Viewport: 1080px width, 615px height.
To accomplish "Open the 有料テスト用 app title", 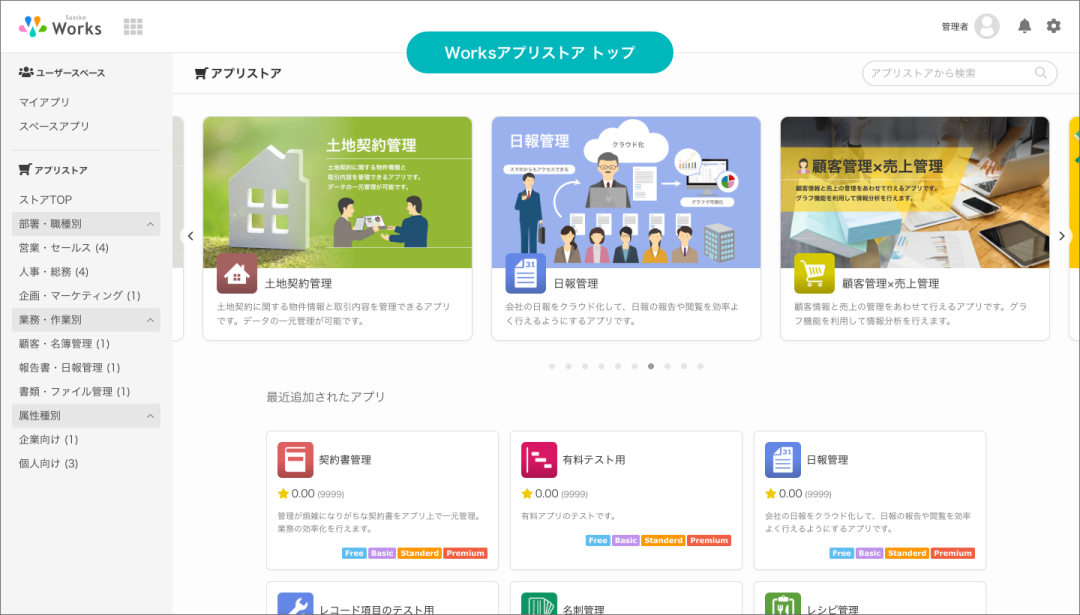I will (x=594, y=459).
